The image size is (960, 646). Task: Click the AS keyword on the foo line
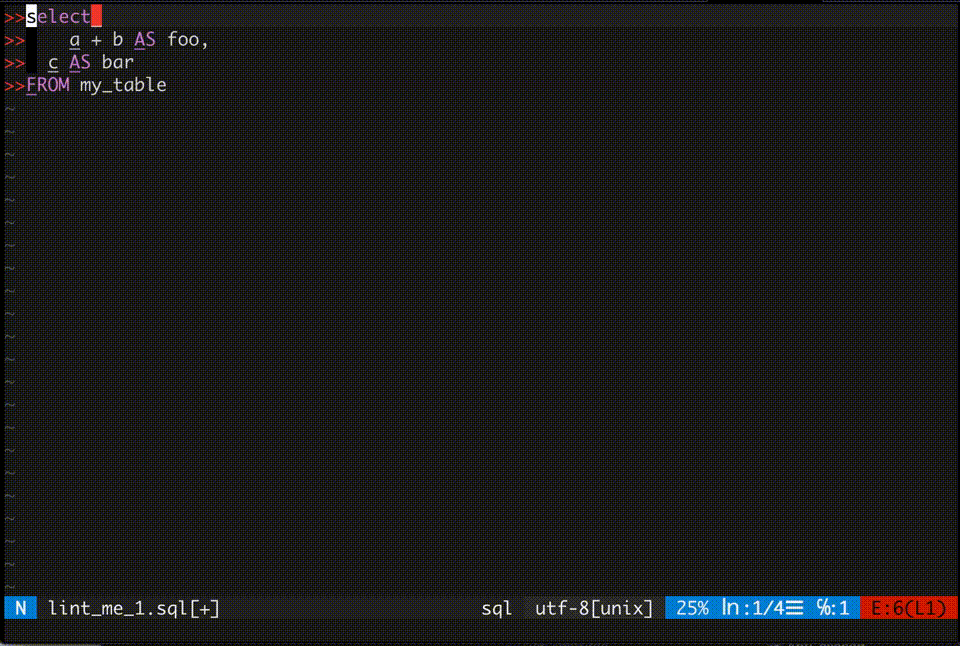pos(143,39)
